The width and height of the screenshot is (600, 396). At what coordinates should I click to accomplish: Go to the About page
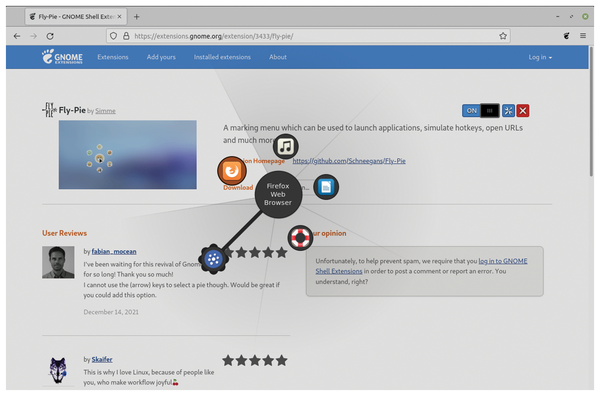278,57
